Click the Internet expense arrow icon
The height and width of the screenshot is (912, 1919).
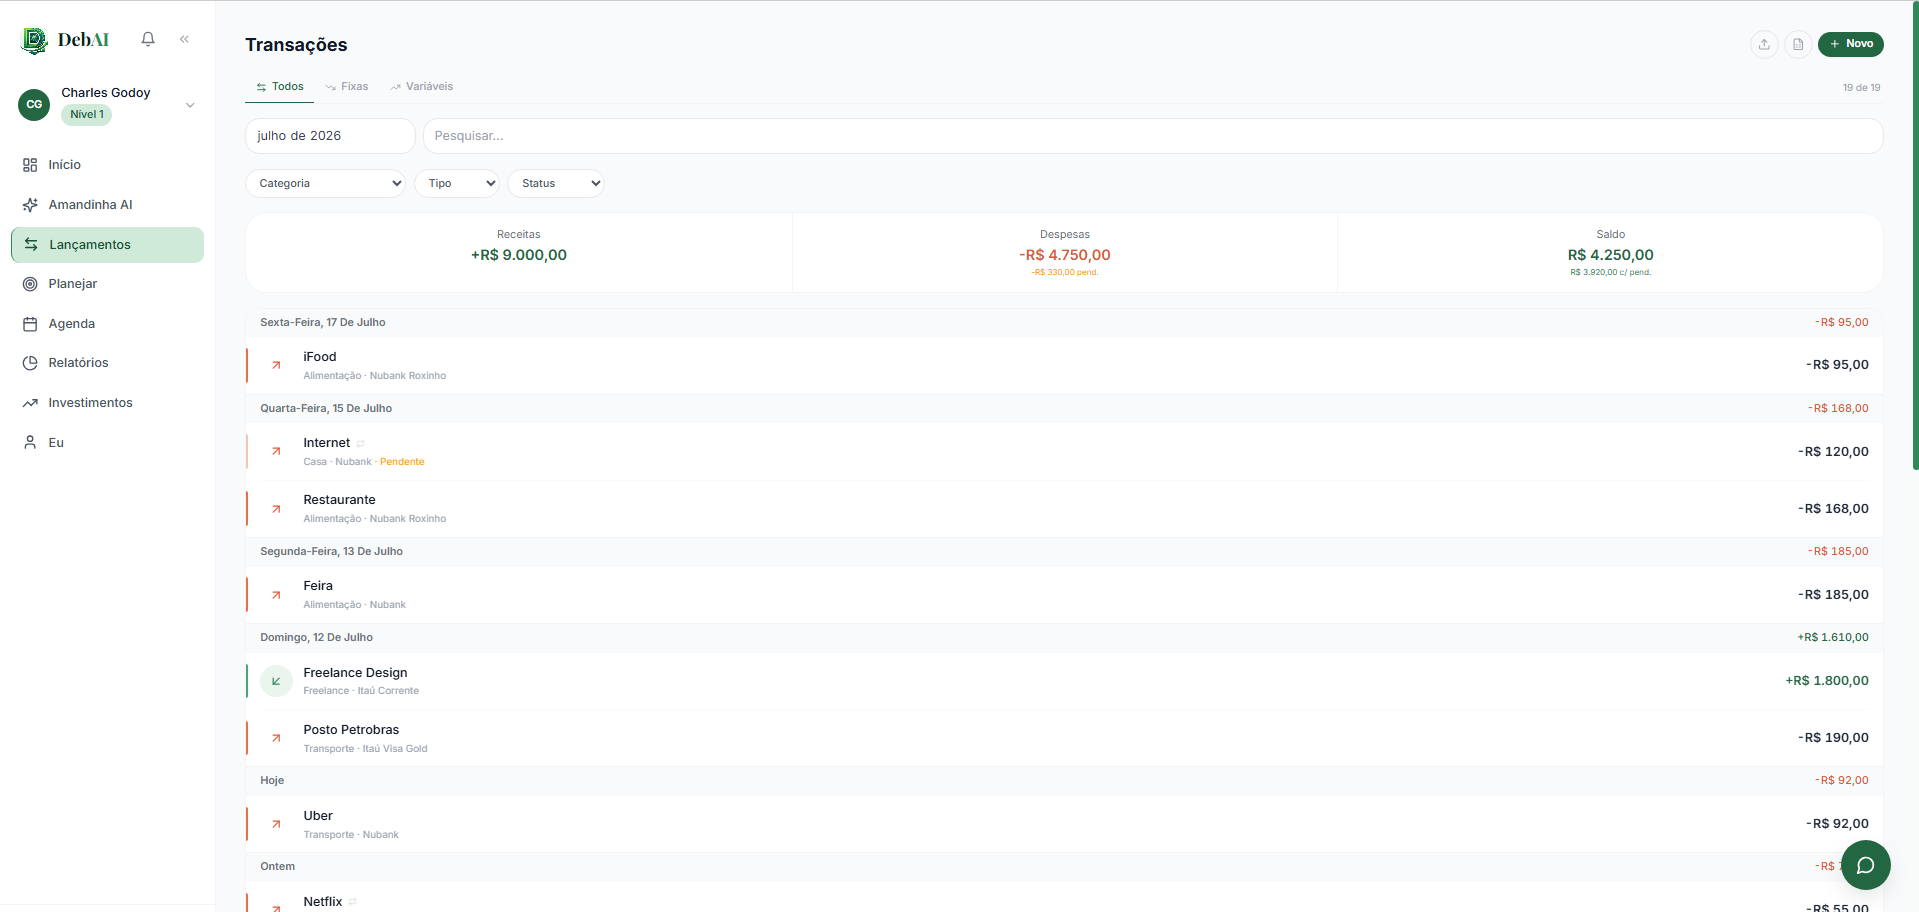click(x=276, y=452)
